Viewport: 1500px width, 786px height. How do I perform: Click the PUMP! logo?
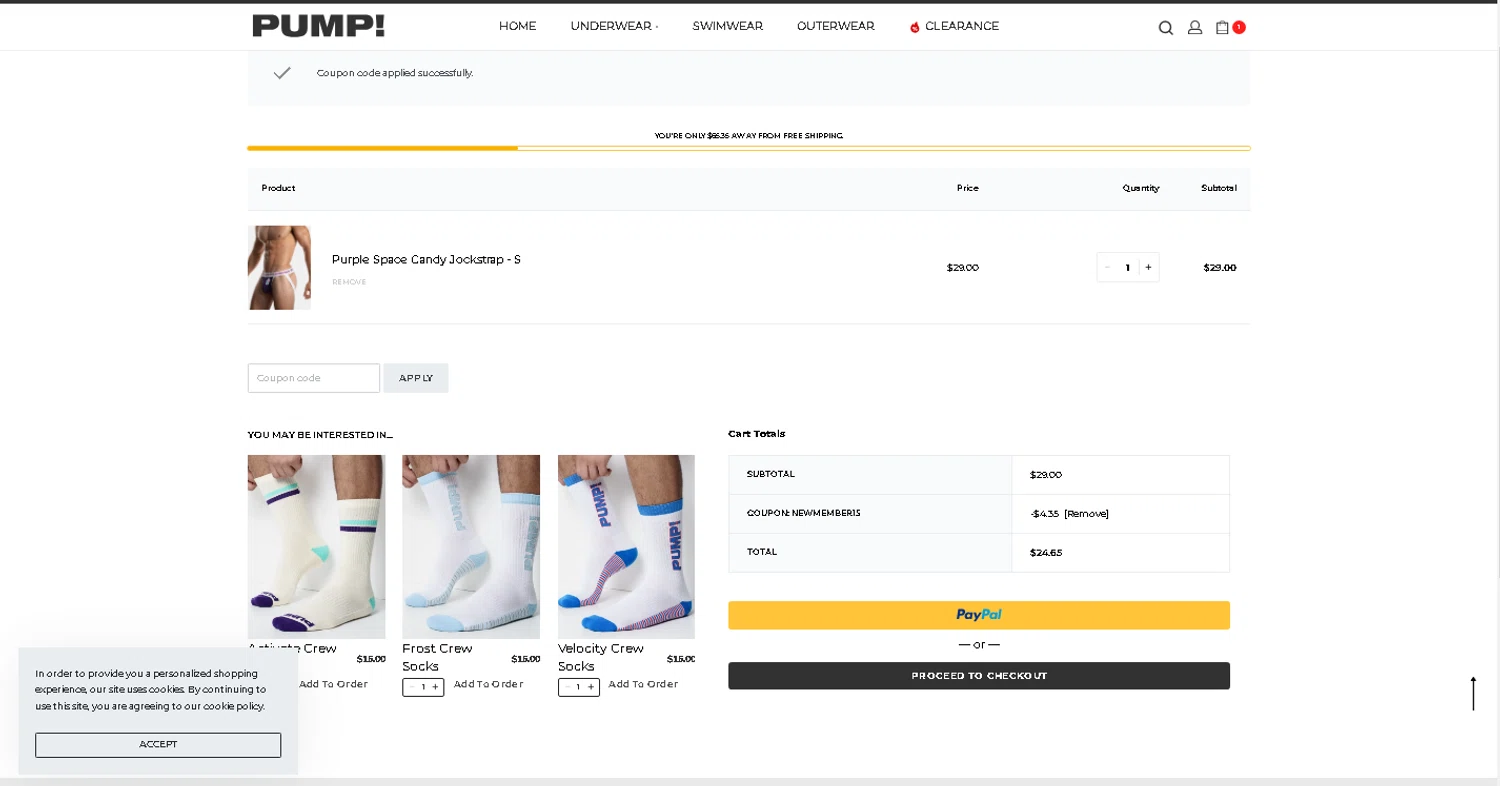(x=318, y=26)
